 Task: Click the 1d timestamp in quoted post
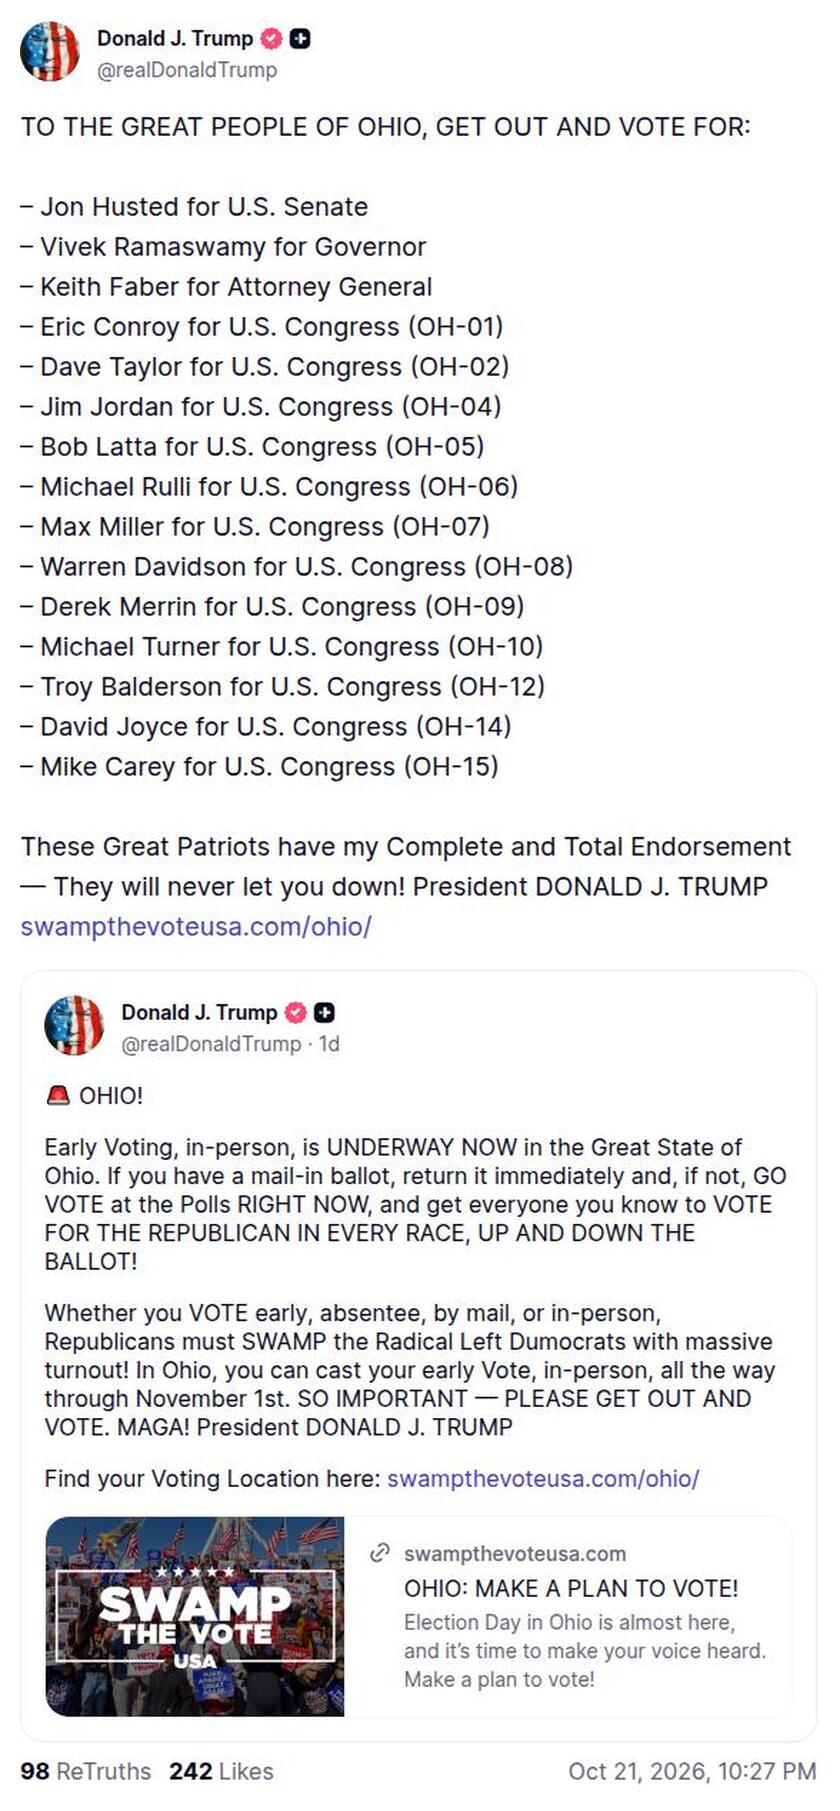click(x=329, y=1043)
